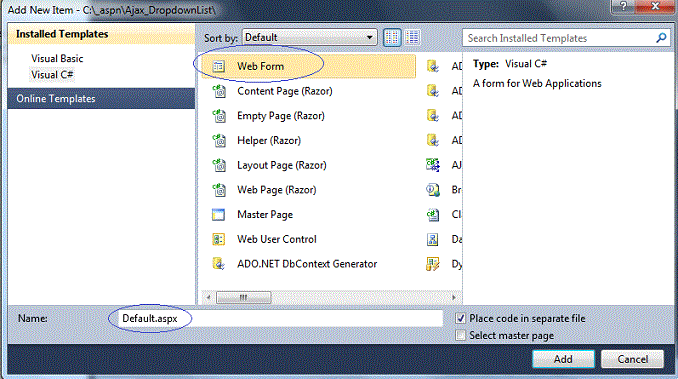Click the second-column icon beside Web Page
This screenshot has width=678, height=379.
(x=433, y=190)
